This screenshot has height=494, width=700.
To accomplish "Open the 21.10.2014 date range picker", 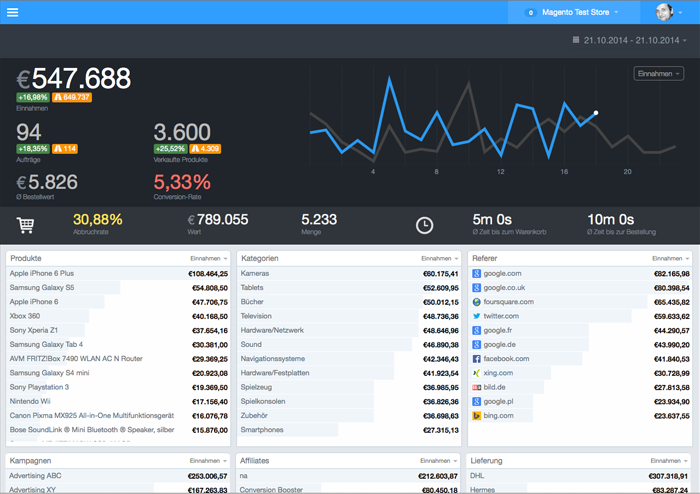I will 630,40.
